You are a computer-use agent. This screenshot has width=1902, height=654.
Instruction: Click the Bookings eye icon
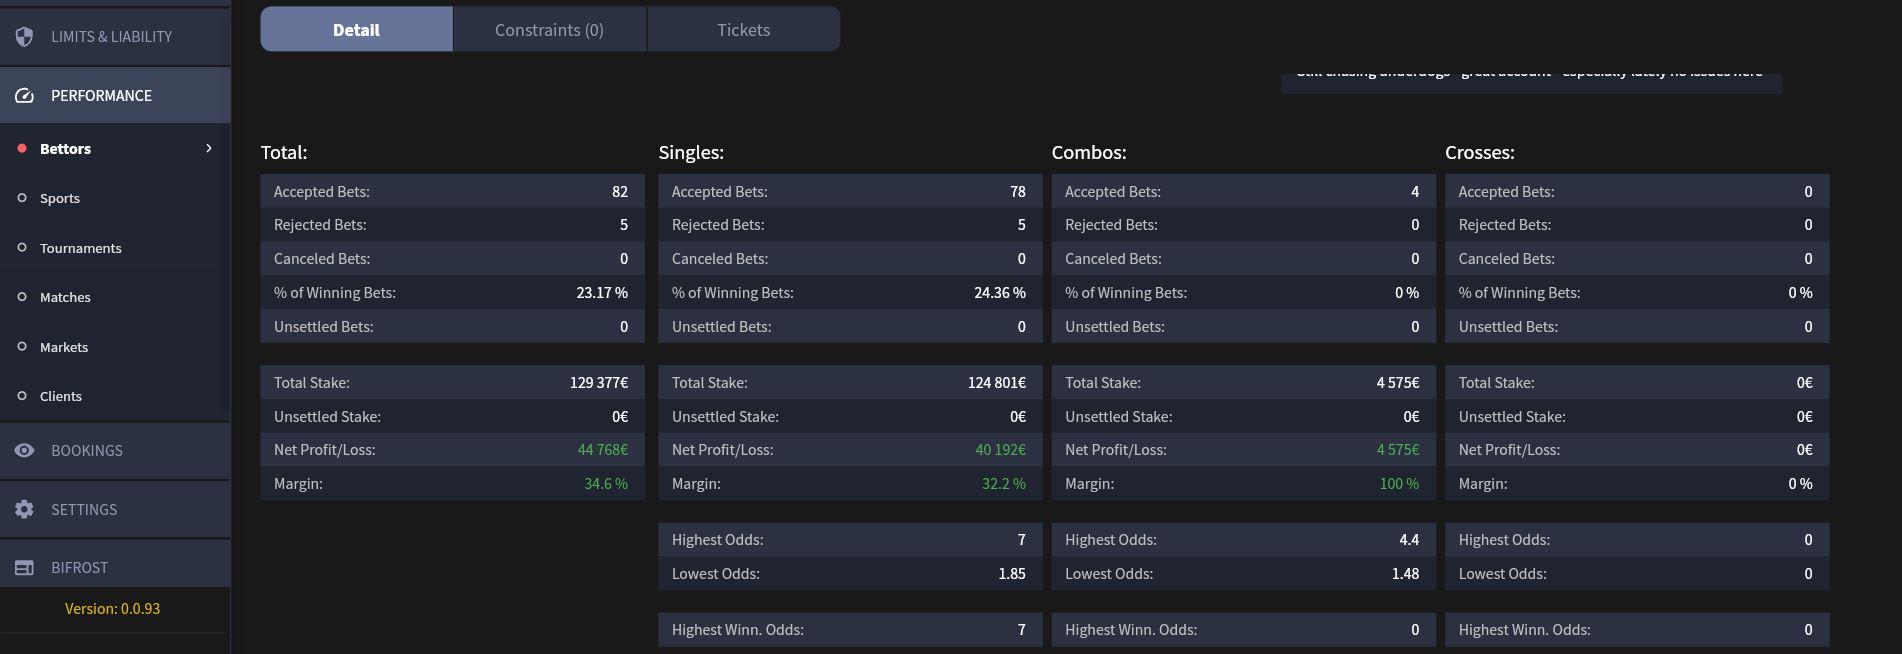click(25, 451)
